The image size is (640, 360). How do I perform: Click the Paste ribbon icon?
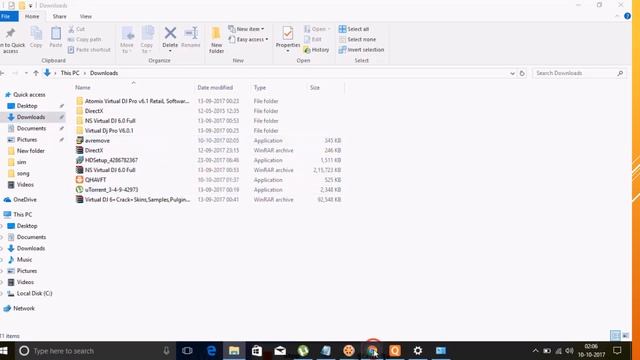point(56,38)
